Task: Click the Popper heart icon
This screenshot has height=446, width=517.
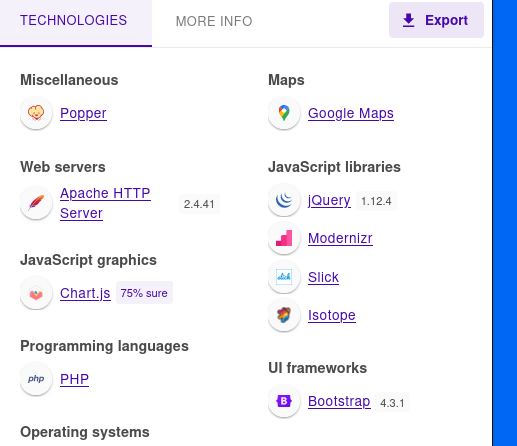Action: click(36, 113)
